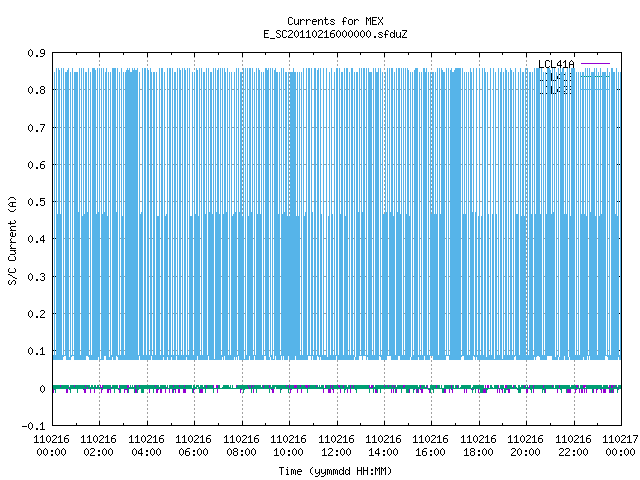Select the filename "E_SC20110216000000.sfduZ" subtitle
This screenshot has height=480, width=640.
coord(335,34)
